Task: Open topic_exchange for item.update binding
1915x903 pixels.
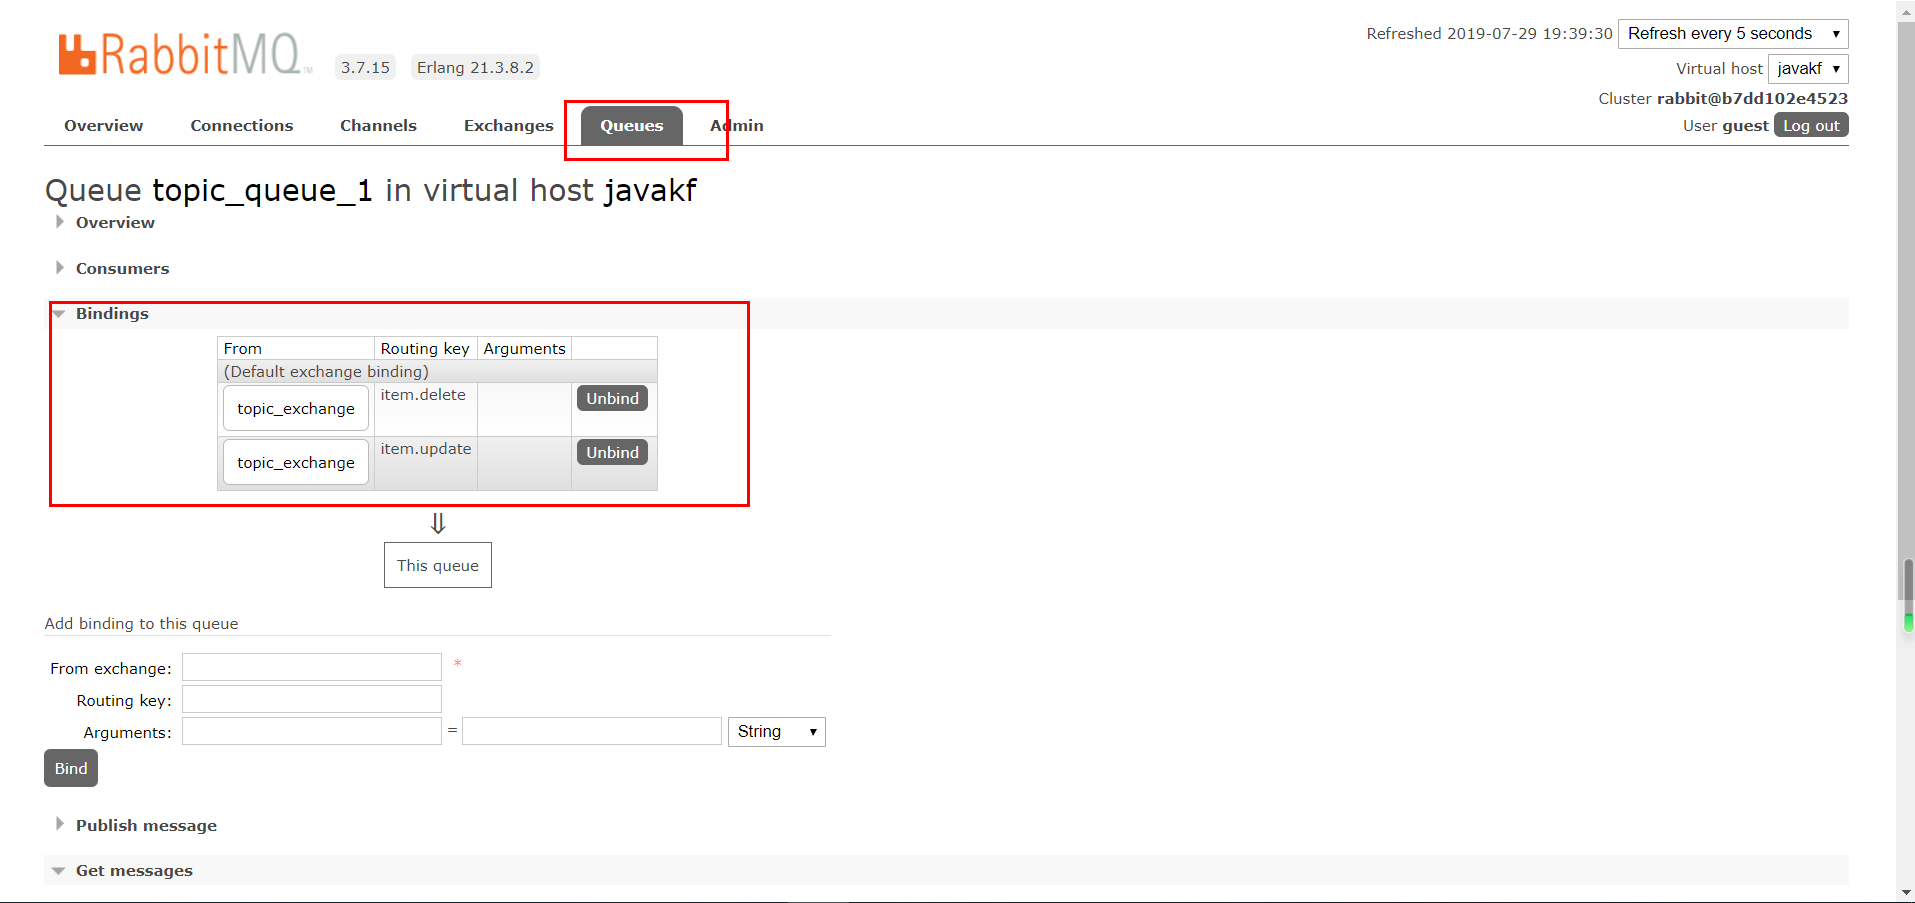Action: [x=296, y=462]
